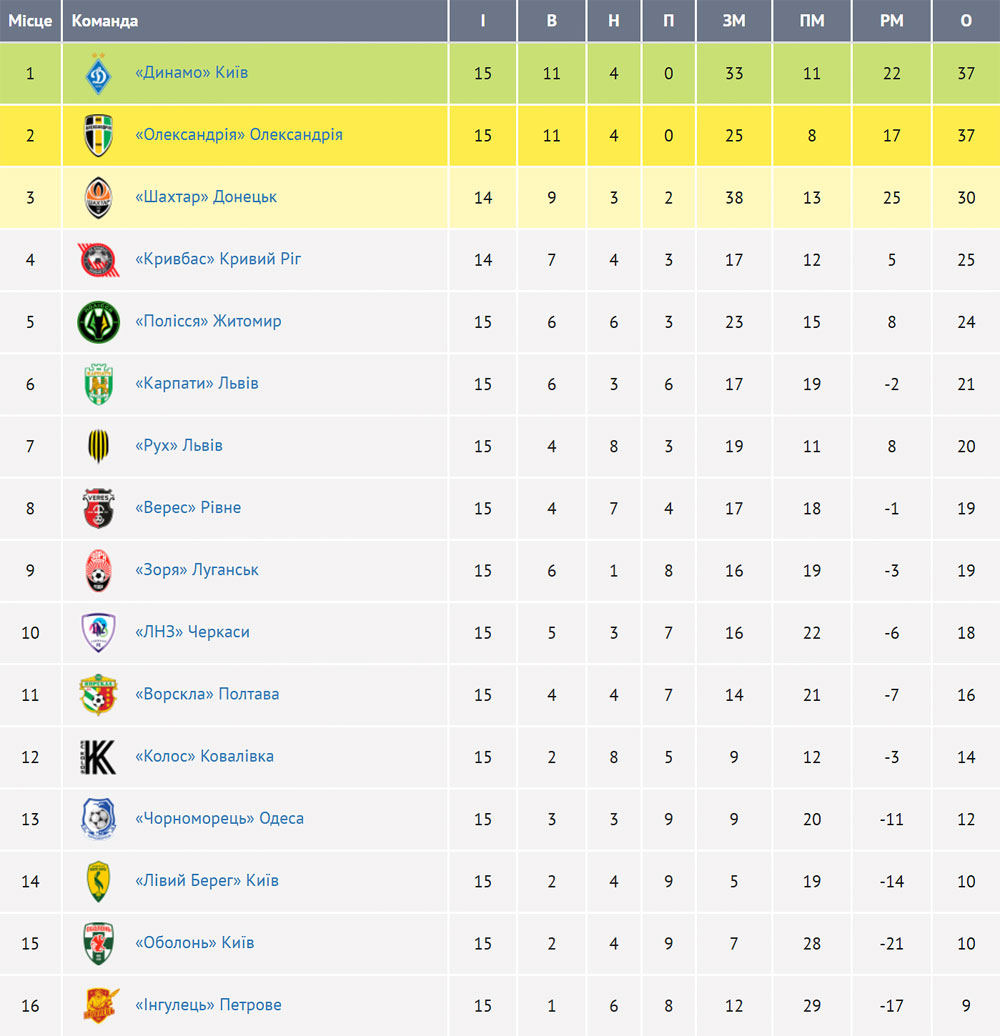Open the «Оболонь» Київ team link
The height and width of the screenshot is (1036, 1000).
coord(195,942)
